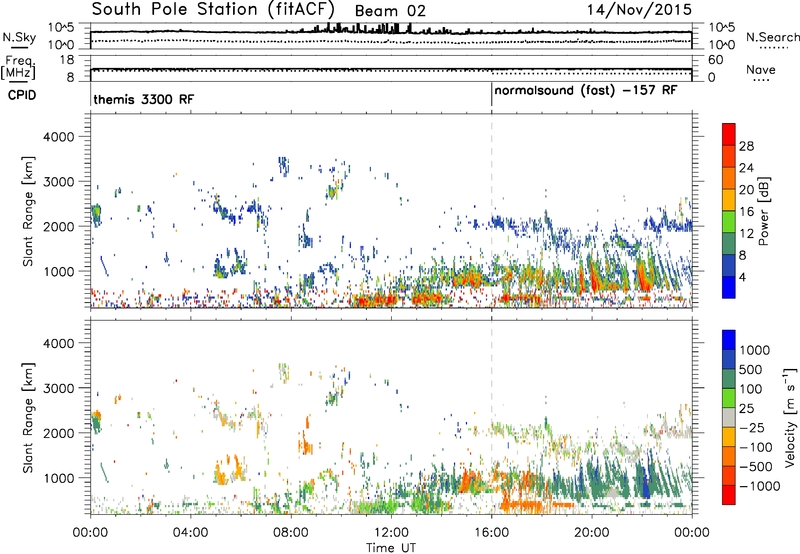The height and width of the screenshot is (554, 800).
Task: Click the 'N.Sky' legend label
Action: coord(19,38)
